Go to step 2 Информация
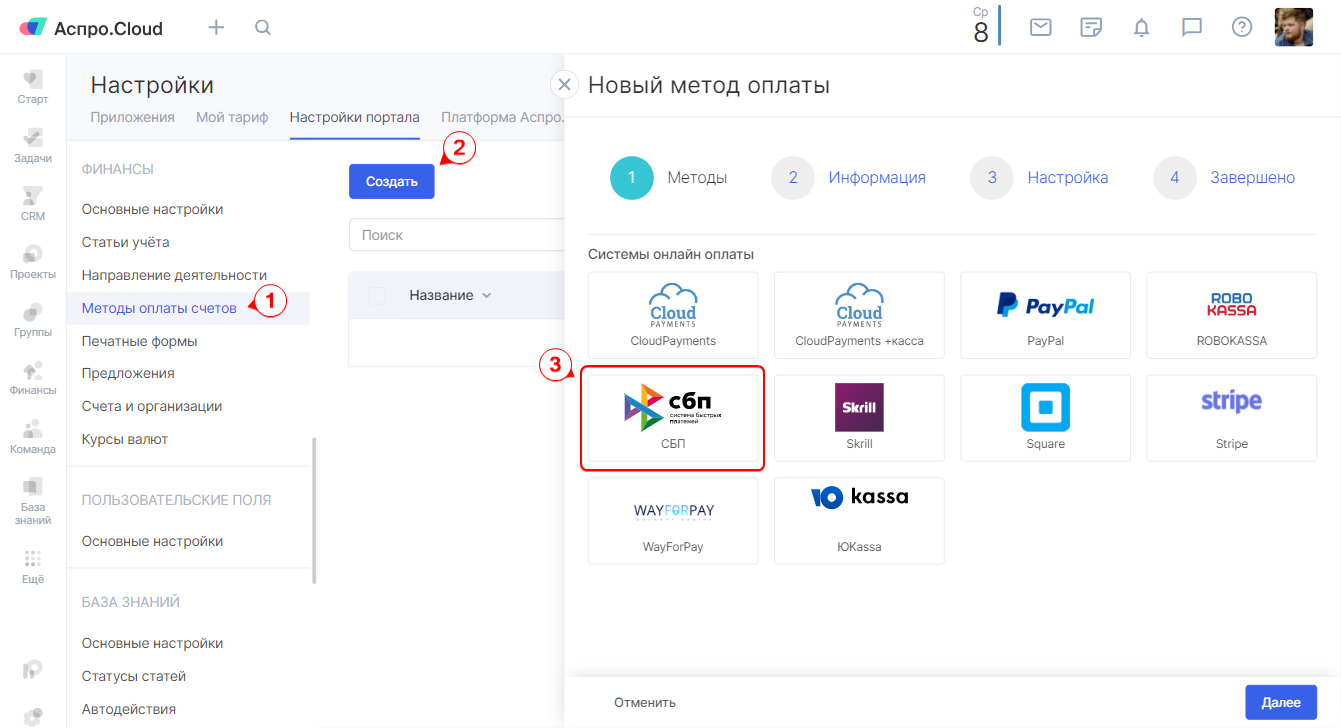Viewport: 1341px width, 728px height. tap(849, 178)
